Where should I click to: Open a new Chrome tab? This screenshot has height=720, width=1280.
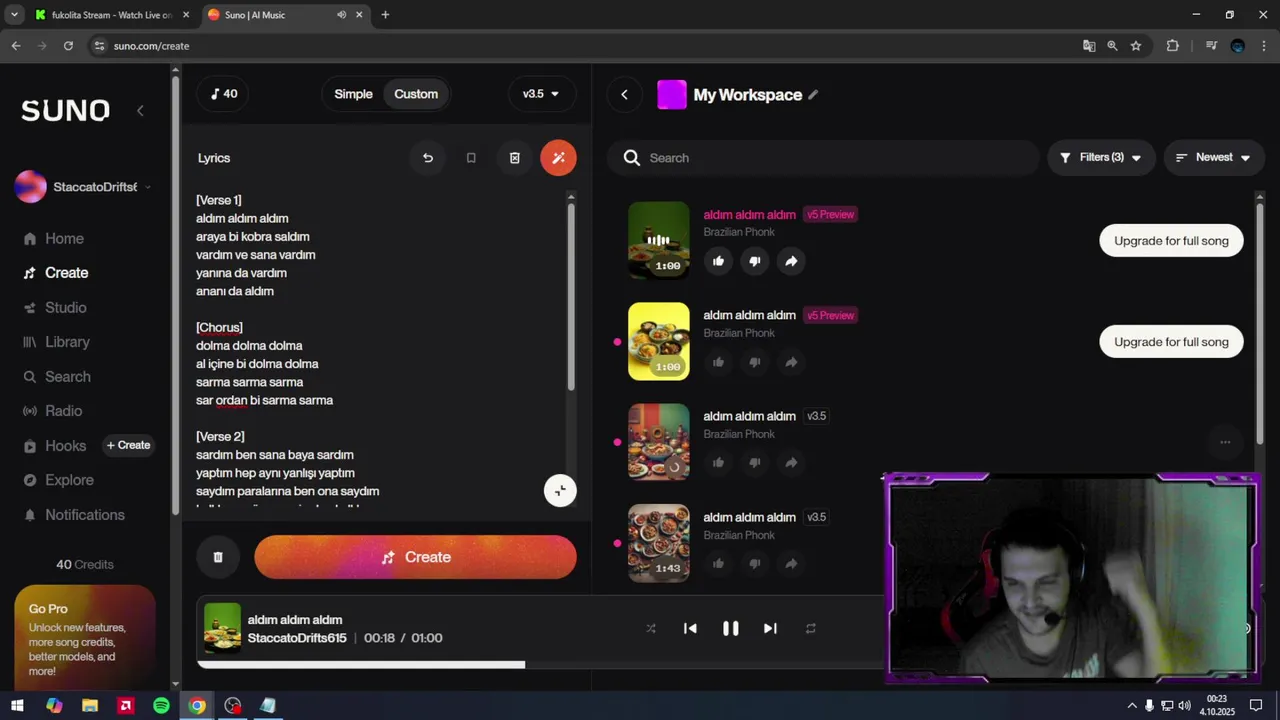385,15
